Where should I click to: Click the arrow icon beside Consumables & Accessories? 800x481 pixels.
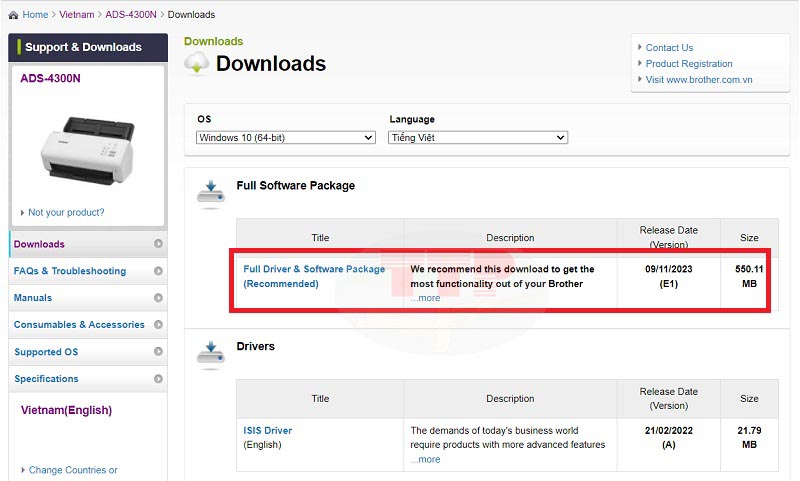158,325
